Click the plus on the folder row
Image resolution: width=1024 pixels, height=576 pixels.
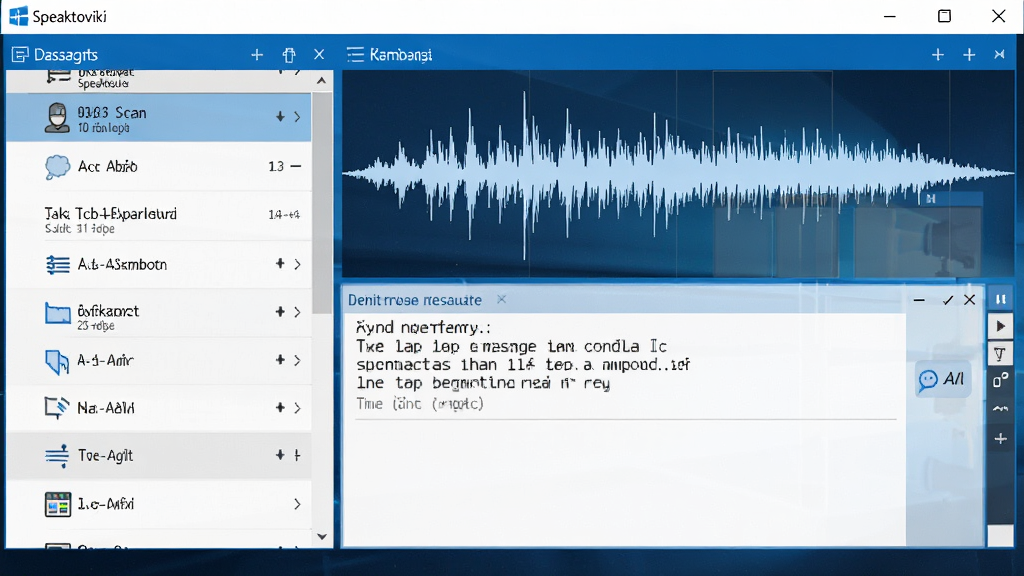(x=280, y=312)
